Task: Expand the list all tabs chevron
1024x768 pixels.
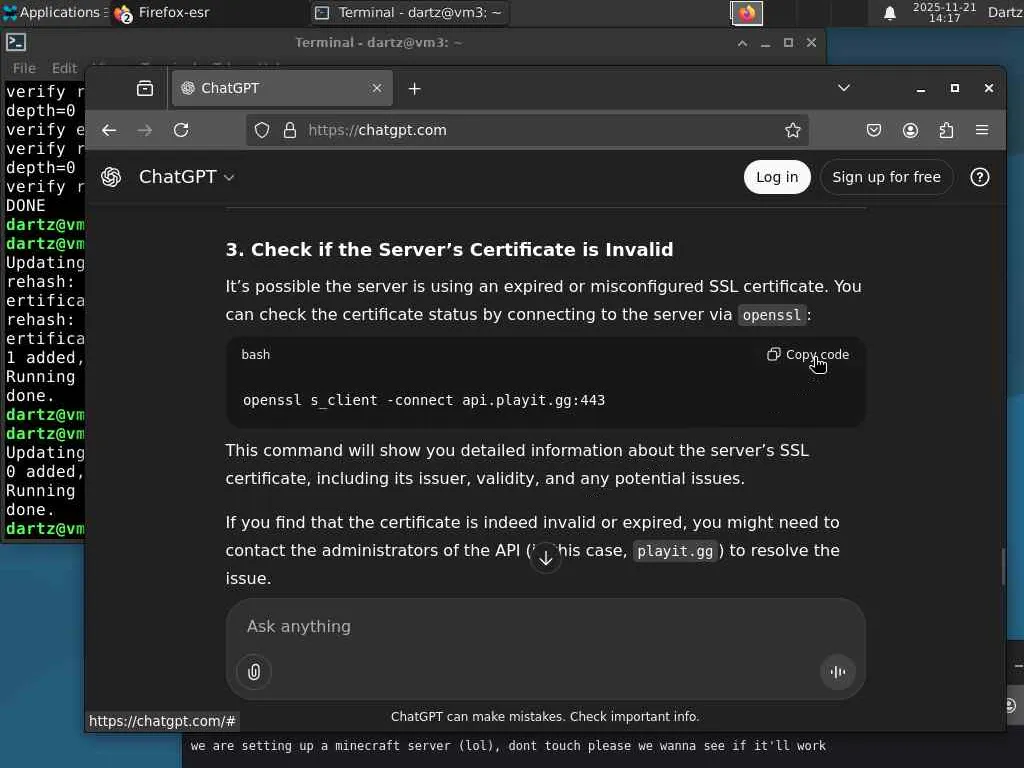Action: 844,88
